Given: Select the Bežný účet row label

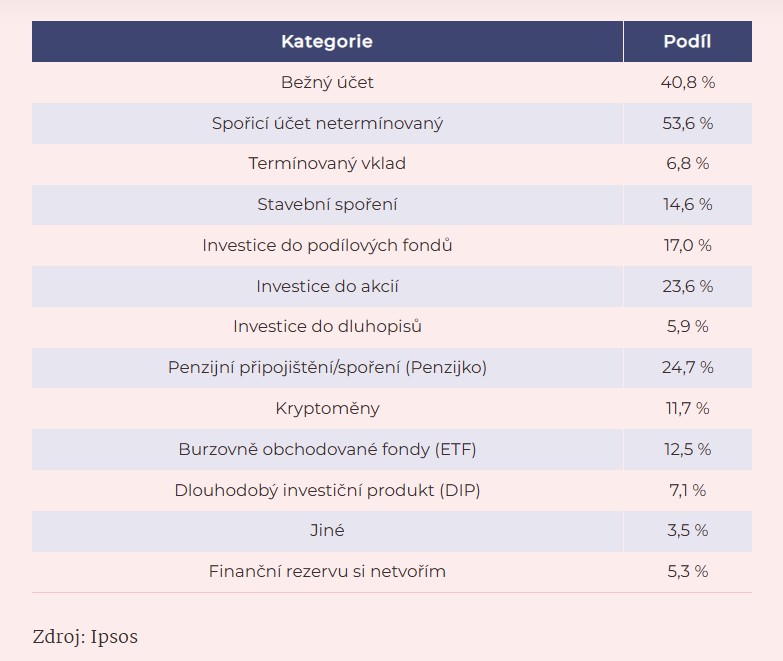Looking at the screenshot, I should pyautogui.click(x=327, y=83).
